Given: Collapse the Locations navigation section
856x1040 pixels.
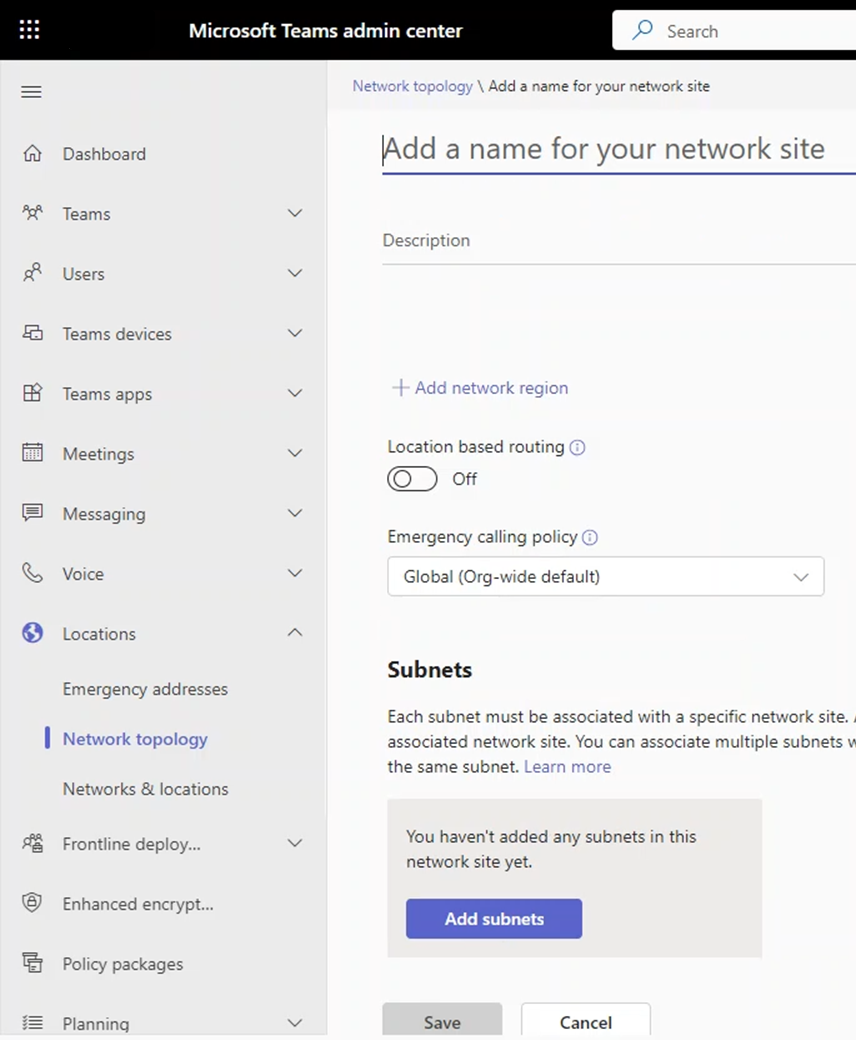Looking at the screenshot, I should [294, 633].
